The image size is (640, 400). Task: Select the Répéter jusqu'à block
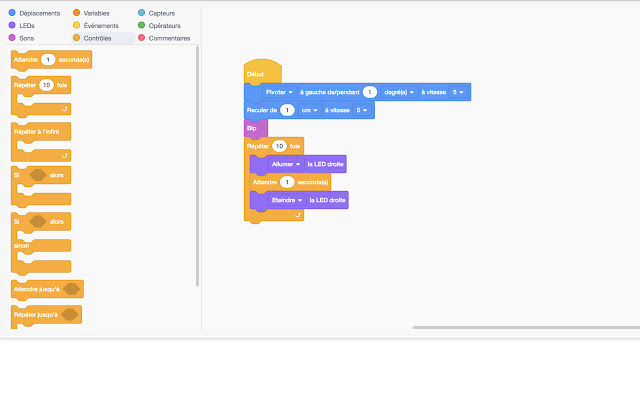pyautogui.click(x=46, y=316)
